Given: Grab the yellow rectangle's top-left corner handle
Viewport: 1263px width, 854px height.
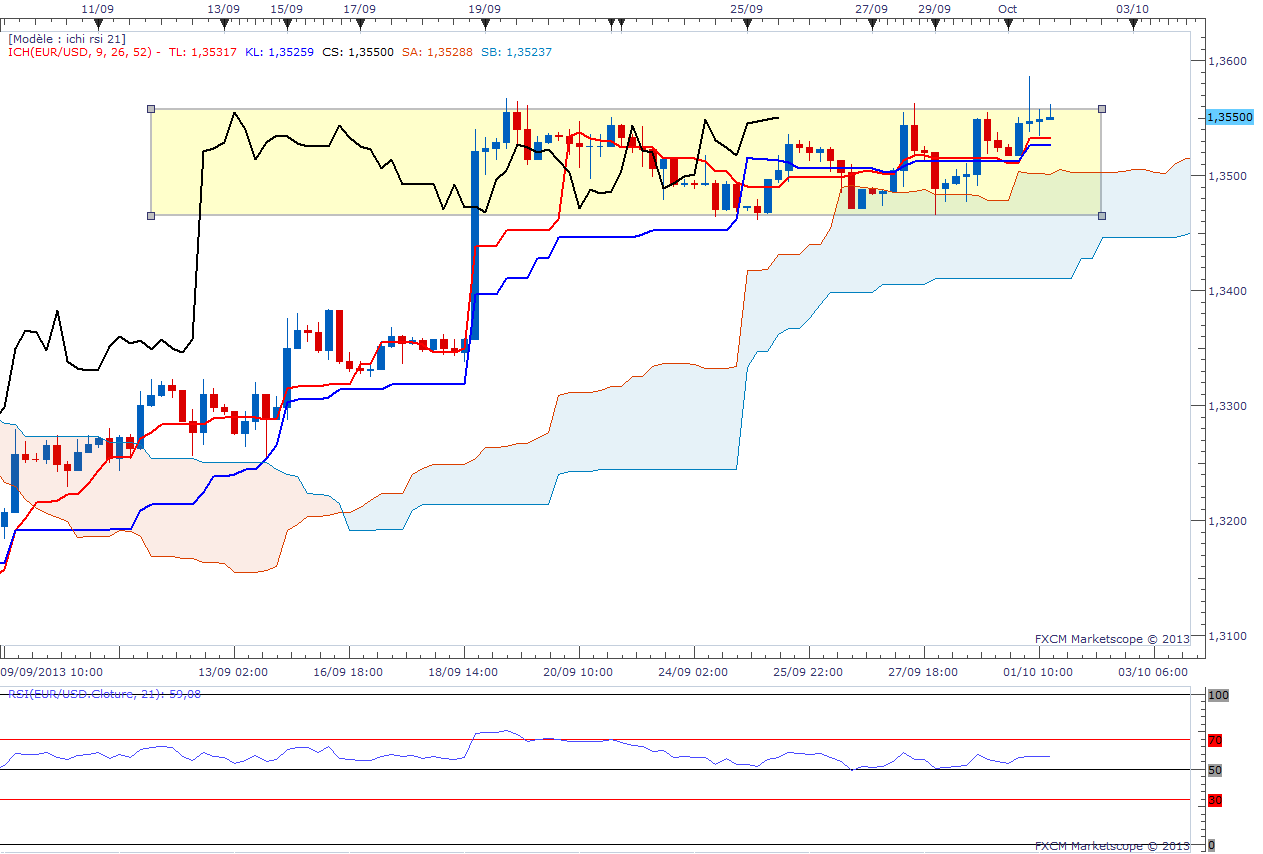Looking at the screenshot, I should click(x=151, y=108).
